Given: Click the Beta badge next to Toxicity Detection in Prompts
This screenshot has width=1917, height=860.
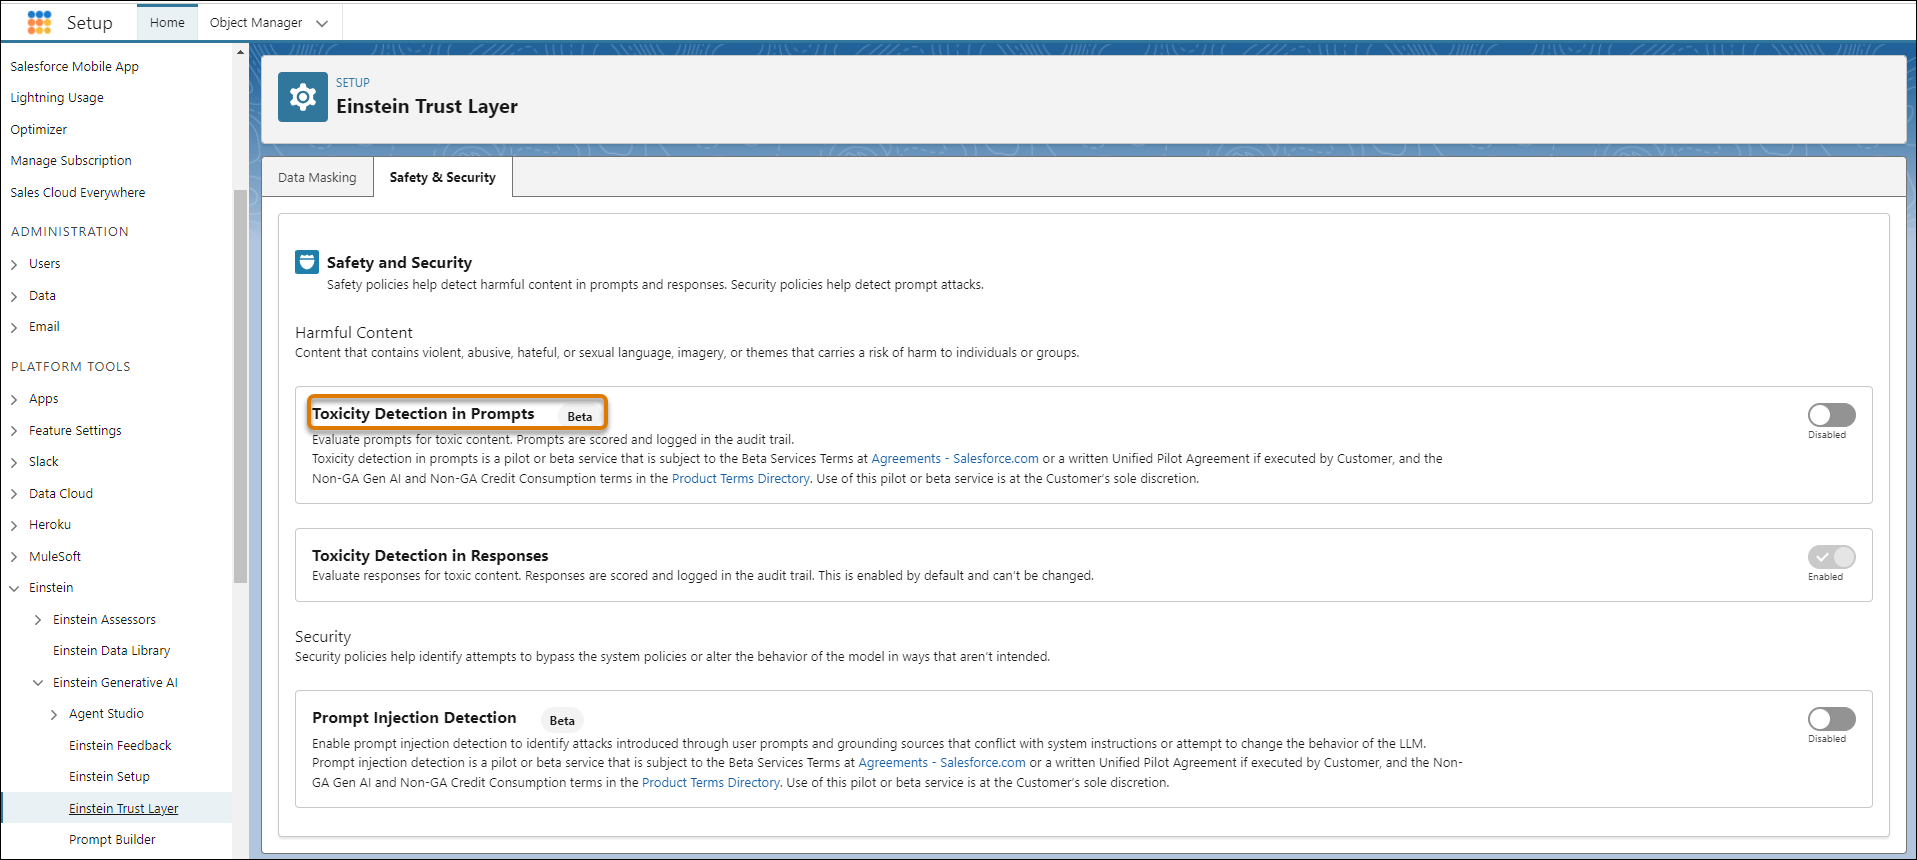Looking at the screenshot, I should [x=580, y=416].
